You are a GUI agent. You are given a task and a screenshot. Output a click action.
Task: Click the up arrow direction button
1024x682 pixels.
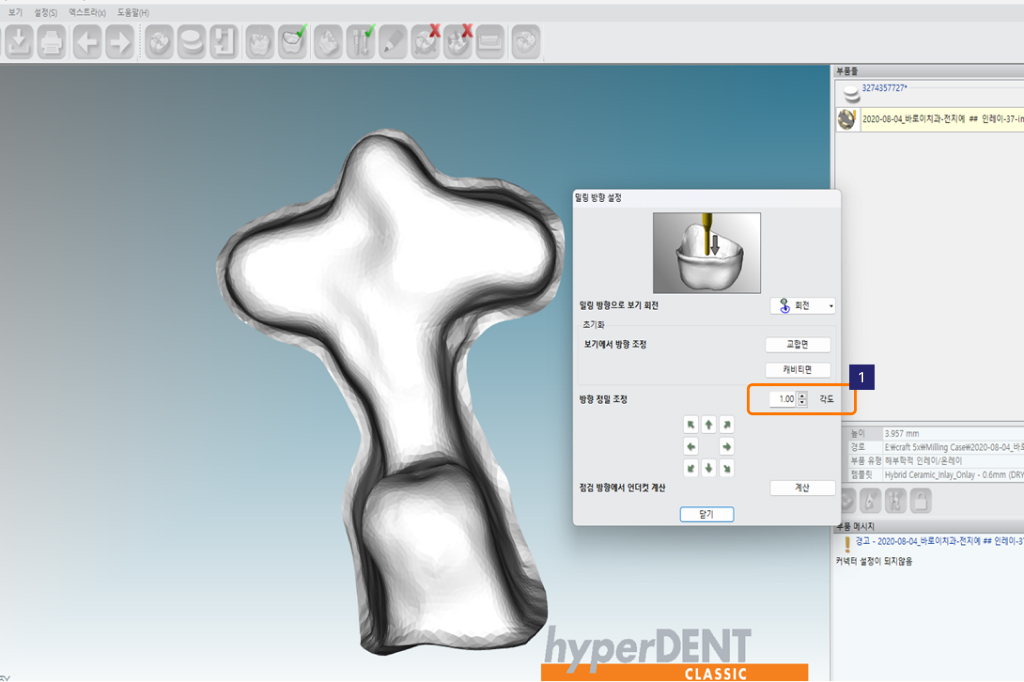(x=708, y=425)
